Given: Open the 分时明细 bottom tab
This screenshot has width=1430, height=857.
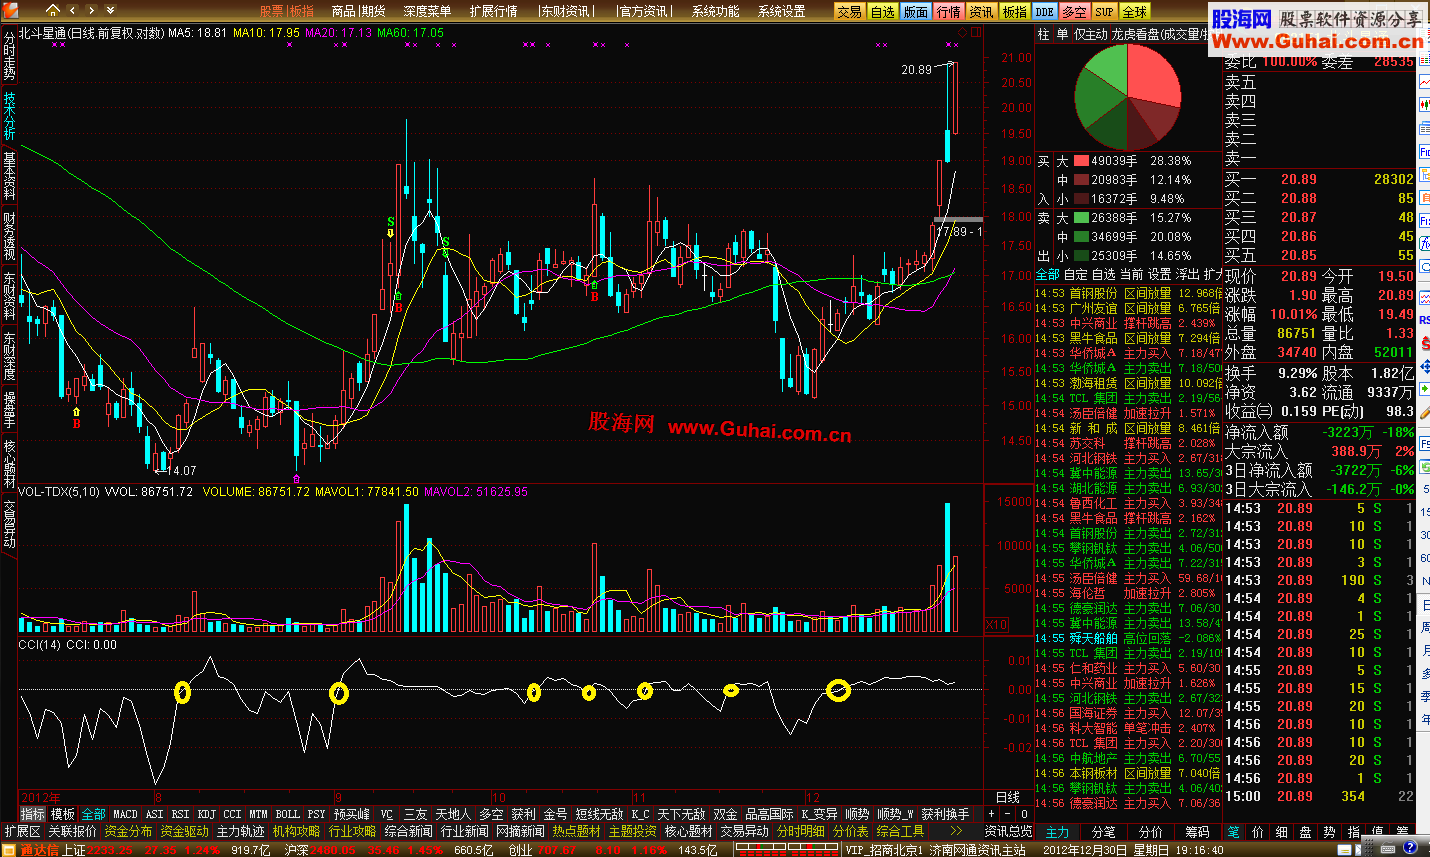Looking at the screenshot, I should (801, 831).
